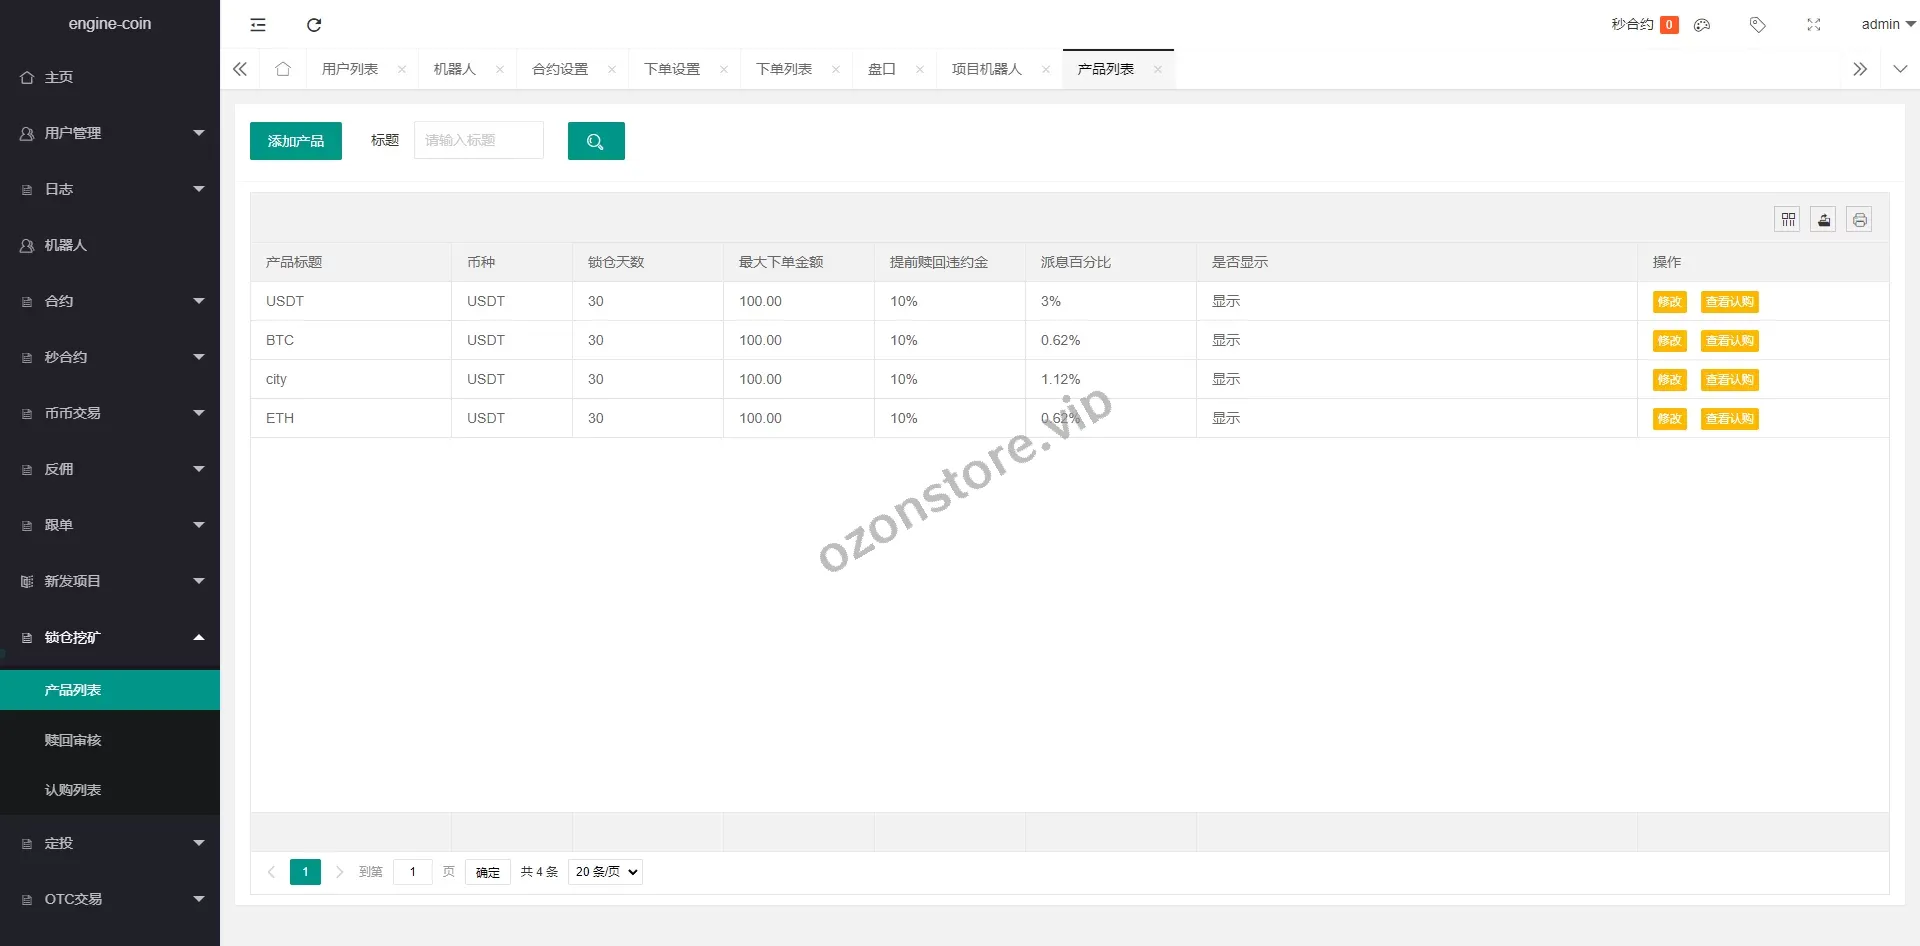1920x946 pixels.
Task: Select 赎回审核 in the sidebar
Action: coord(73,740)
